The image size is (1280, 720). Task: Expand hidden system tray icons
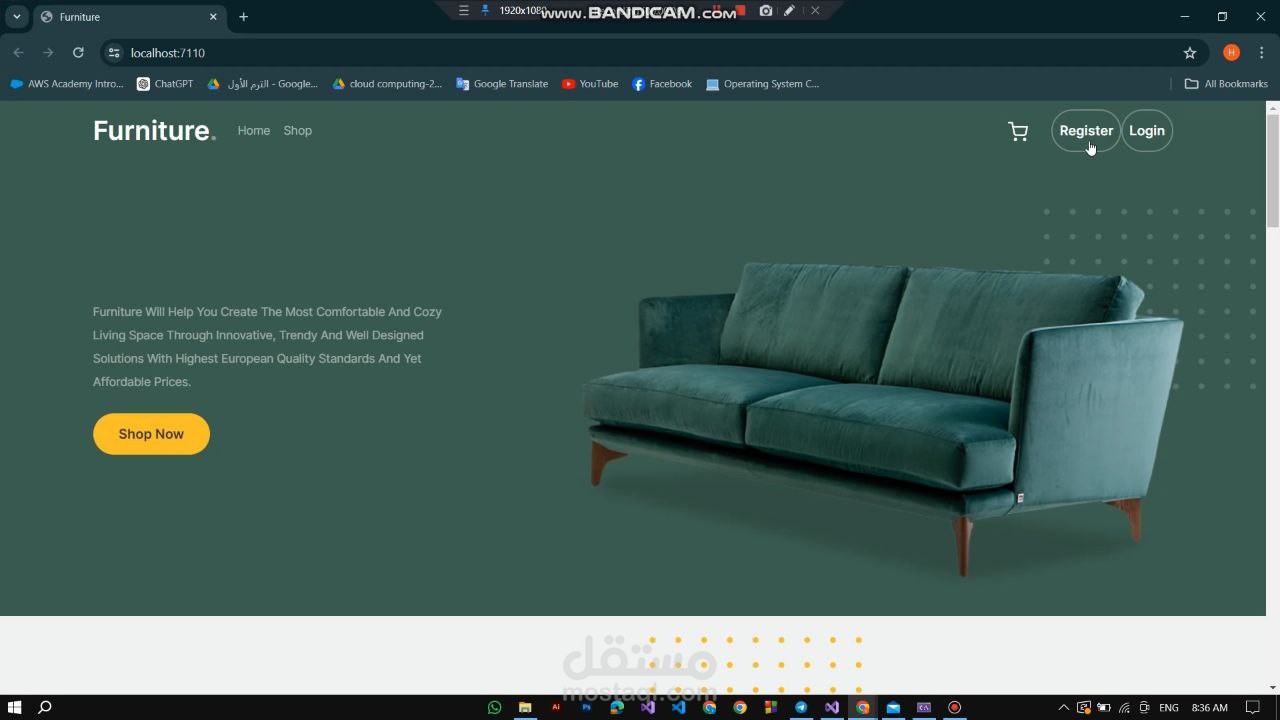[1063, 707]
